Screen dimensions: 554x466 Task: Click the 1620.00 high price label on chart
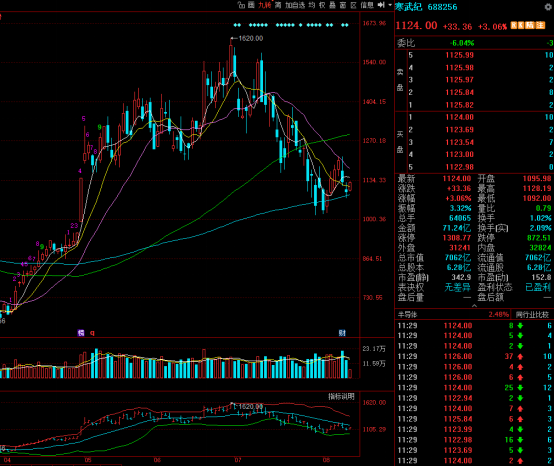coord(251,39)
